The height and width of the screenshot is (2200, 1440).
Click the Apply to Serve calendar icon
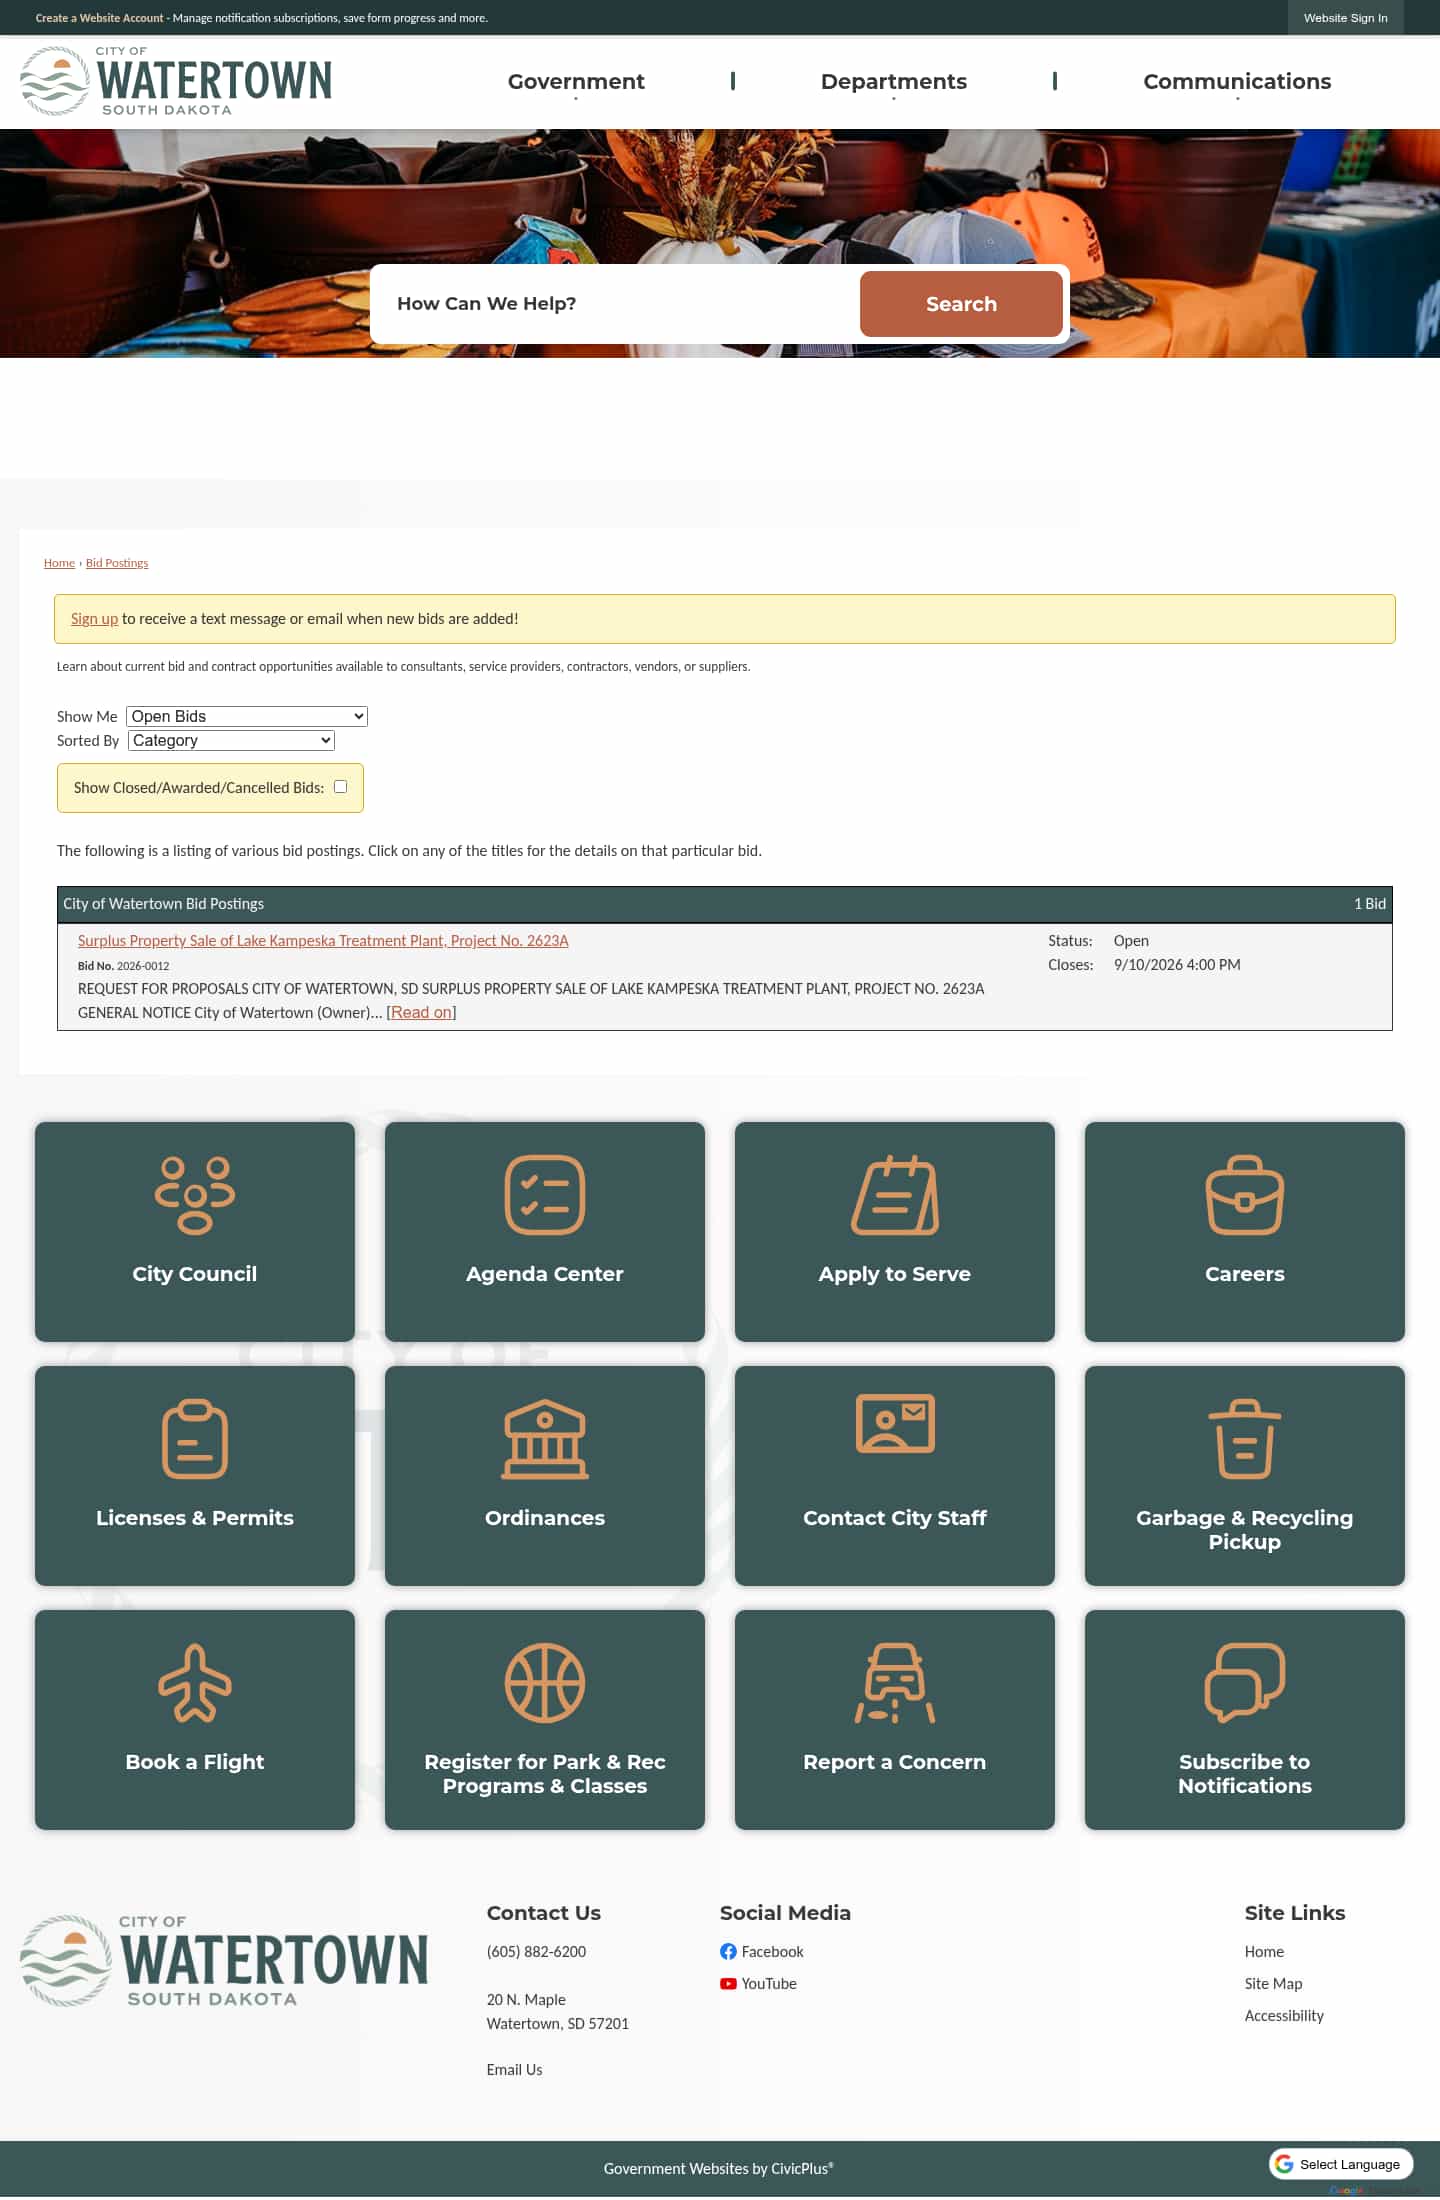point(895,1195)
